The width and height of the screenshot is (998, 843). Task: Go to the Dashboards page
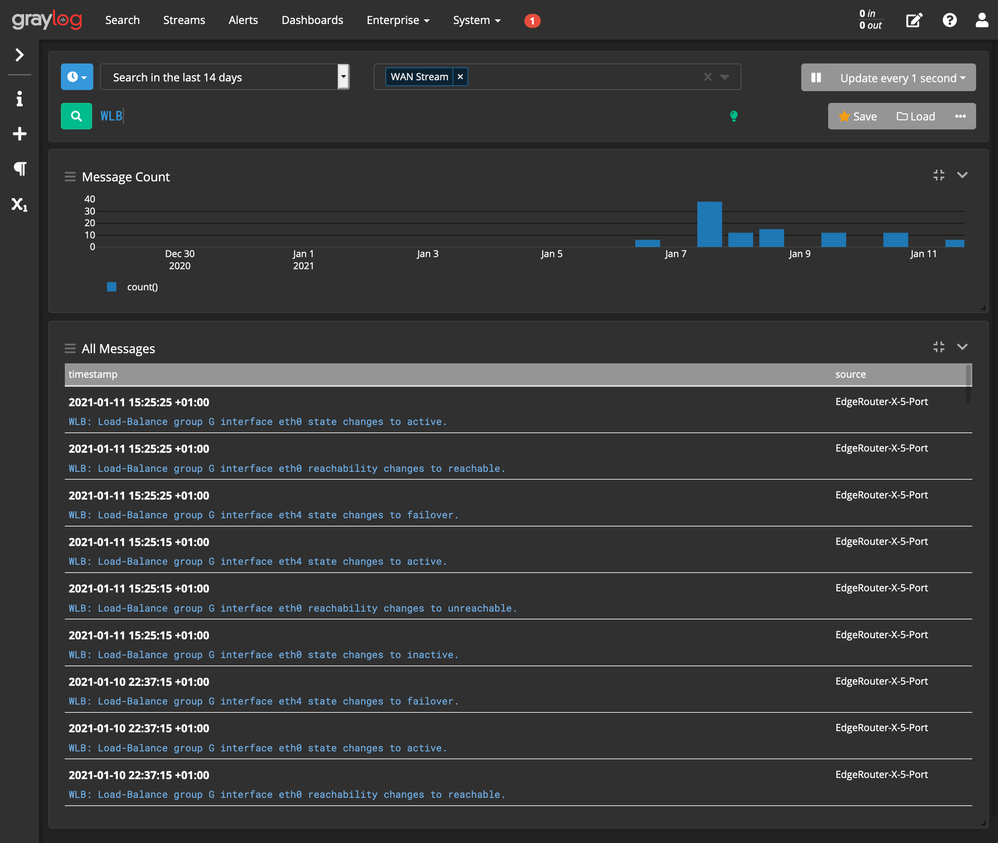[x=312, y=19]
